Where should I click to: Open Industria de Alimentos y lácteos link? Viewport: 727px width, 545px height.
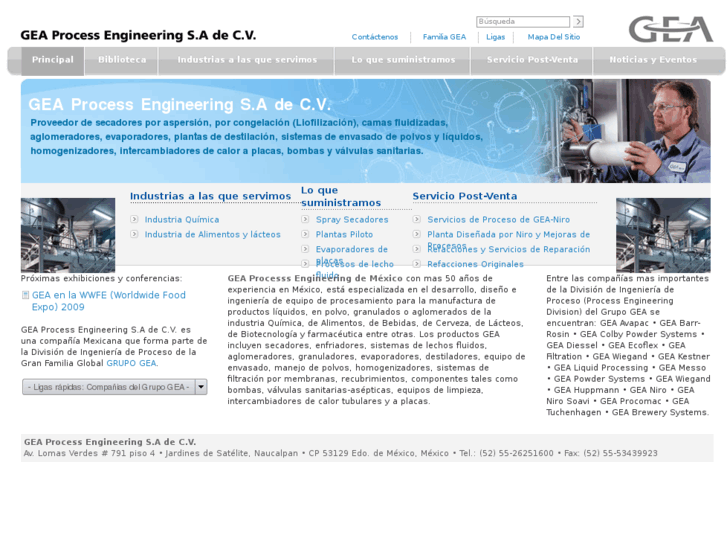coord(212,235)
